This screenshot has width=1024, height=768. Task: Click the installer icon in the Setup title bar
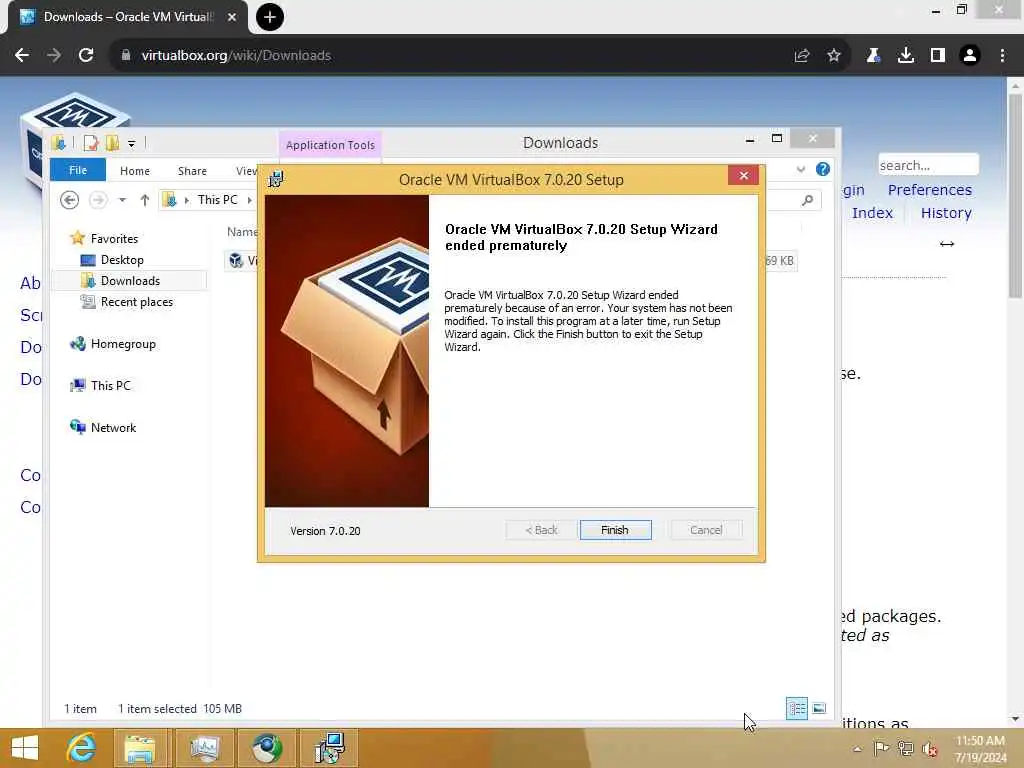click(x=276, y=179)
